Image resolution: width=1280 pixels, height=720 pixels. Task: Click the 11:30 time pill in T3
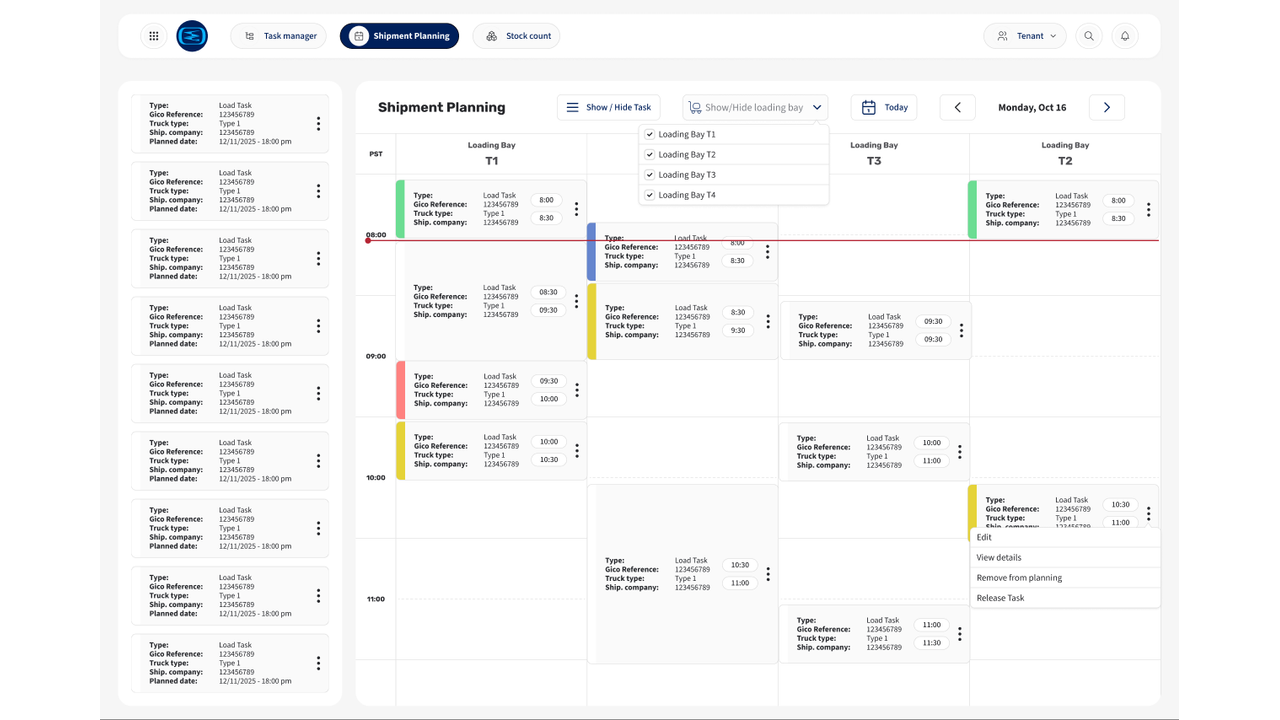tap(931, 643)
